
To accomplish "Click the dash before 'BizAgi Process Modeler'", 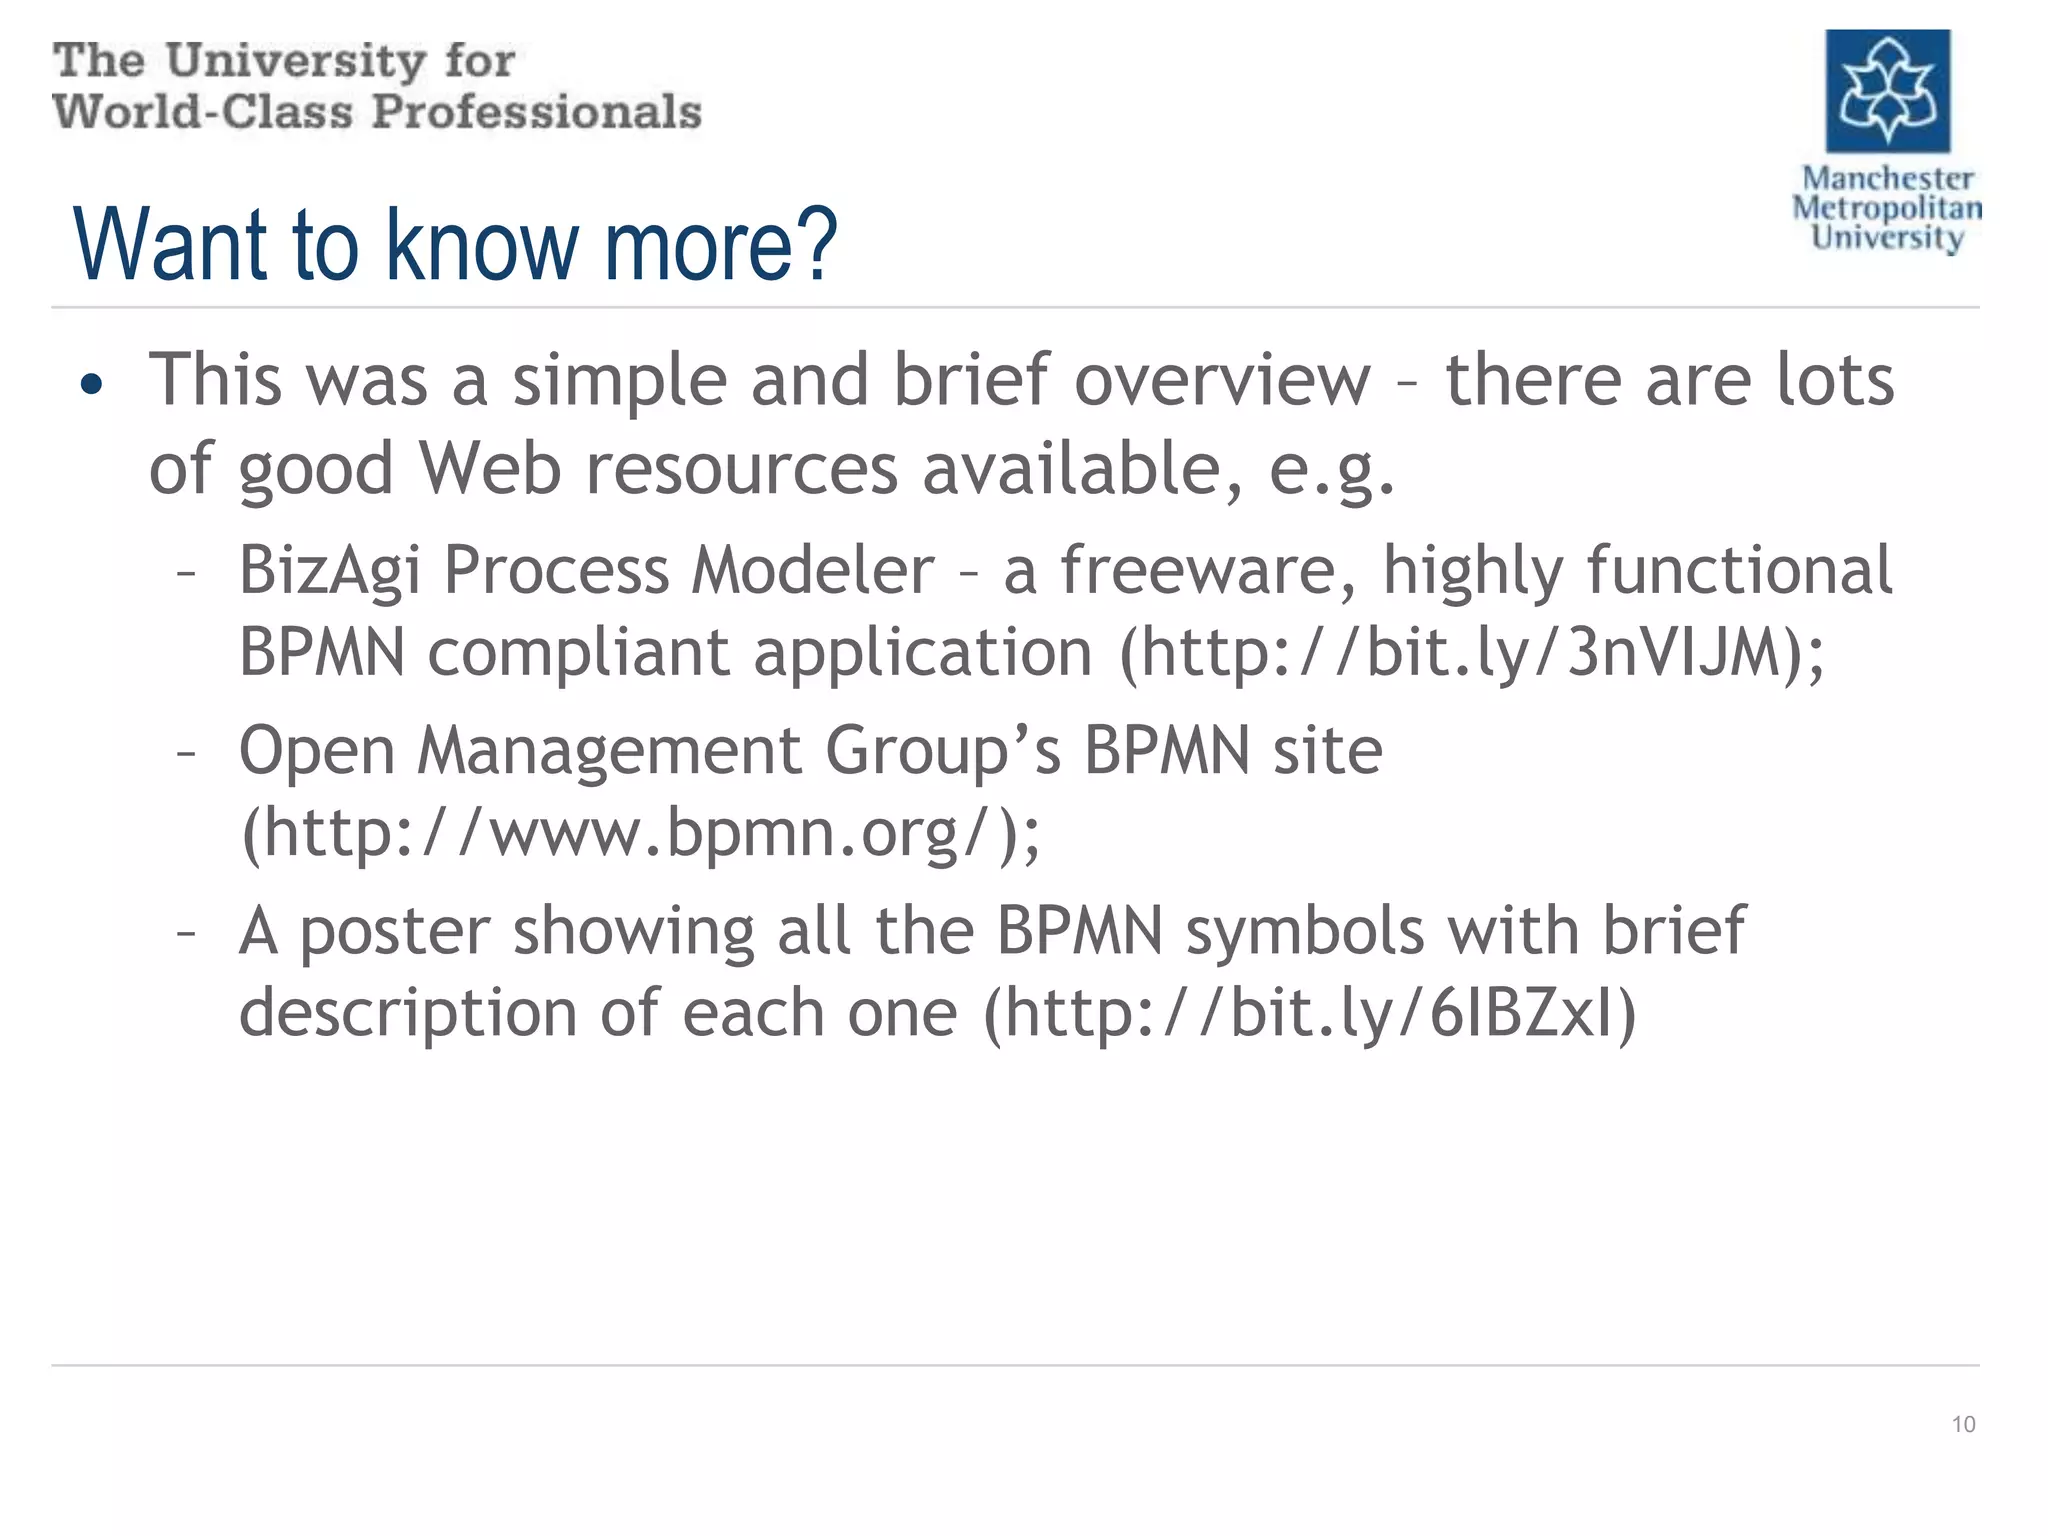I will [184, 575].
